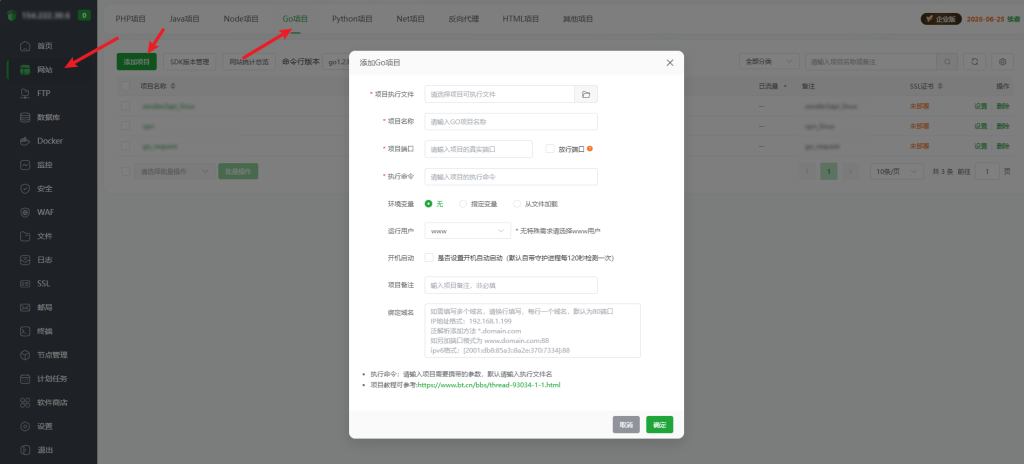The height and width of the screenshot is (464, 1024).
Task: Open 计划任务 scheduled tasks in the sidebar
Action: [52, 378]
